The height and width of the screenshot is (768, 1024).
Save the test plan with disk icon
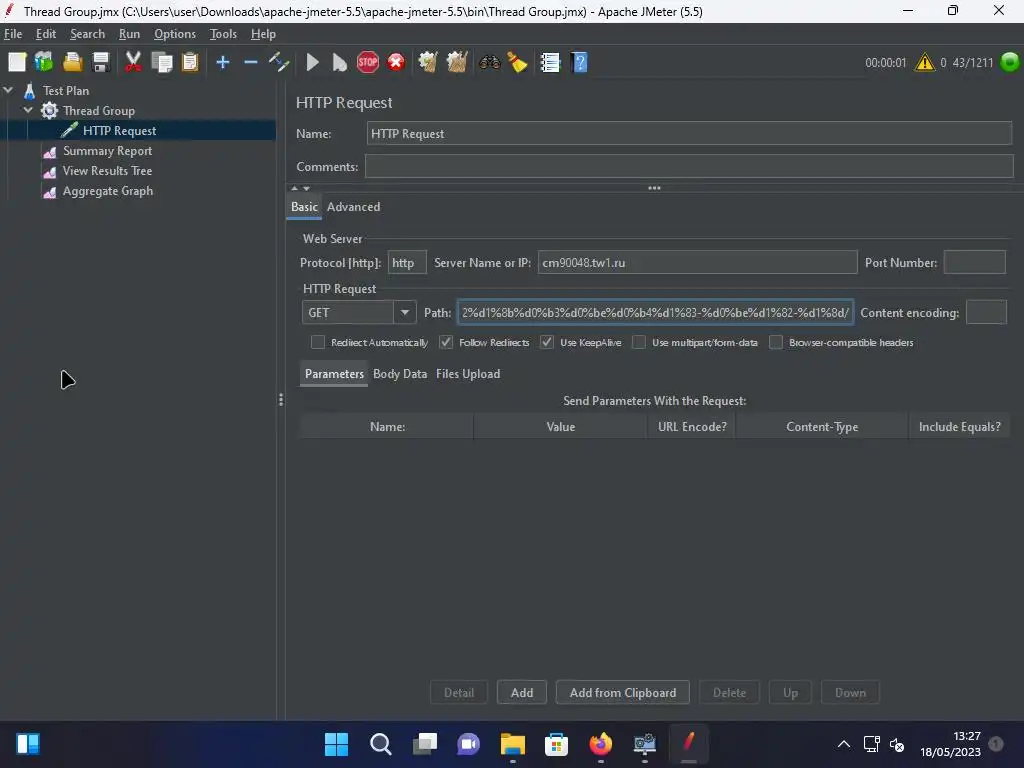[101, 63]
